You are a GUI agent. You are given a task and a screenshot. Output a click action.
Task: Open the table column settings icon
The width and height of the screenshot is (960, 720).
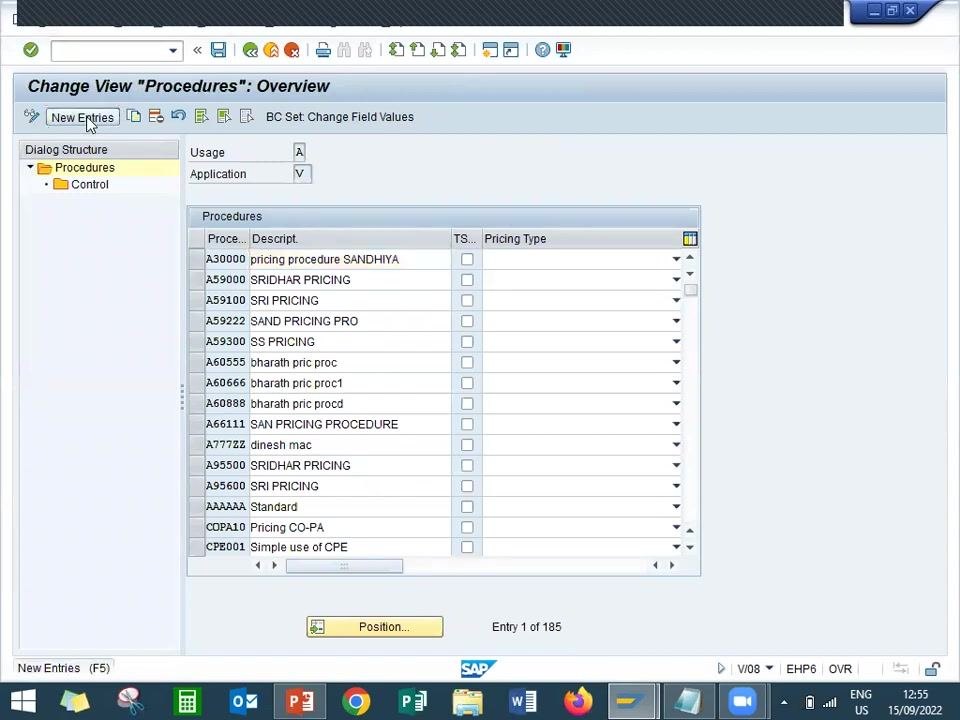tap(690, 239)
